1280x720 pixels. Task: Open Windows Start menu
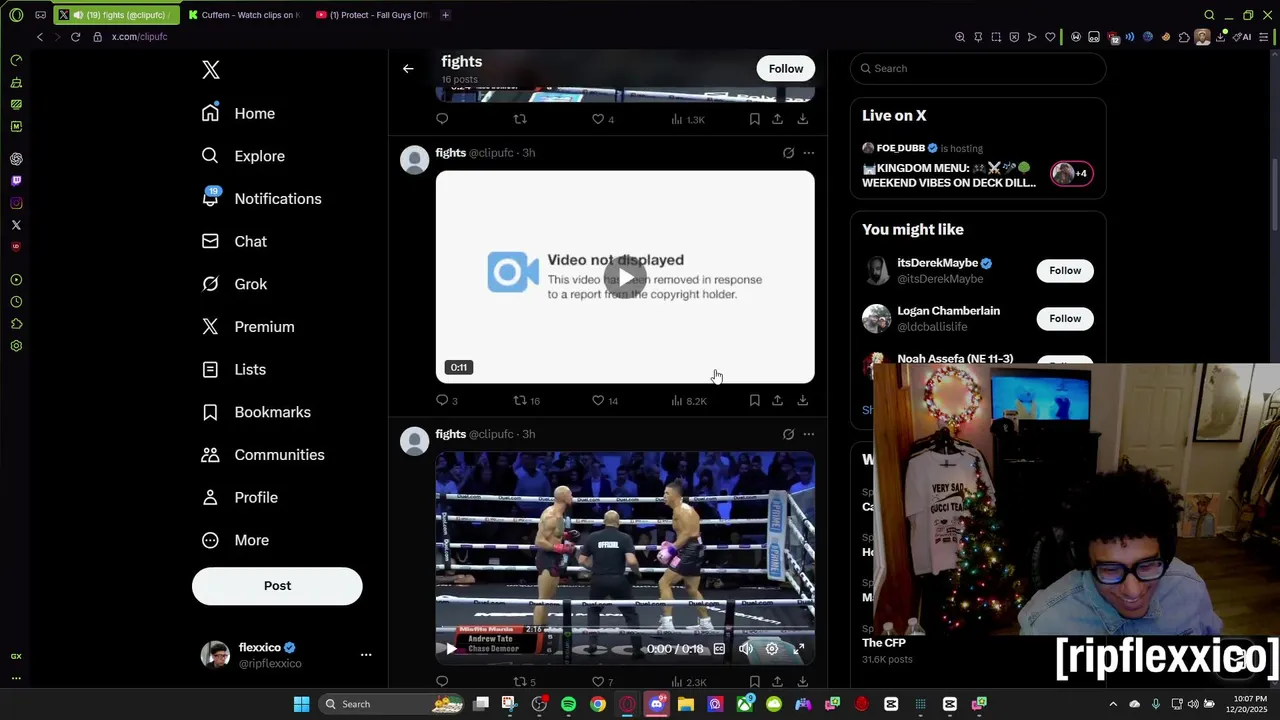[301, 704]
